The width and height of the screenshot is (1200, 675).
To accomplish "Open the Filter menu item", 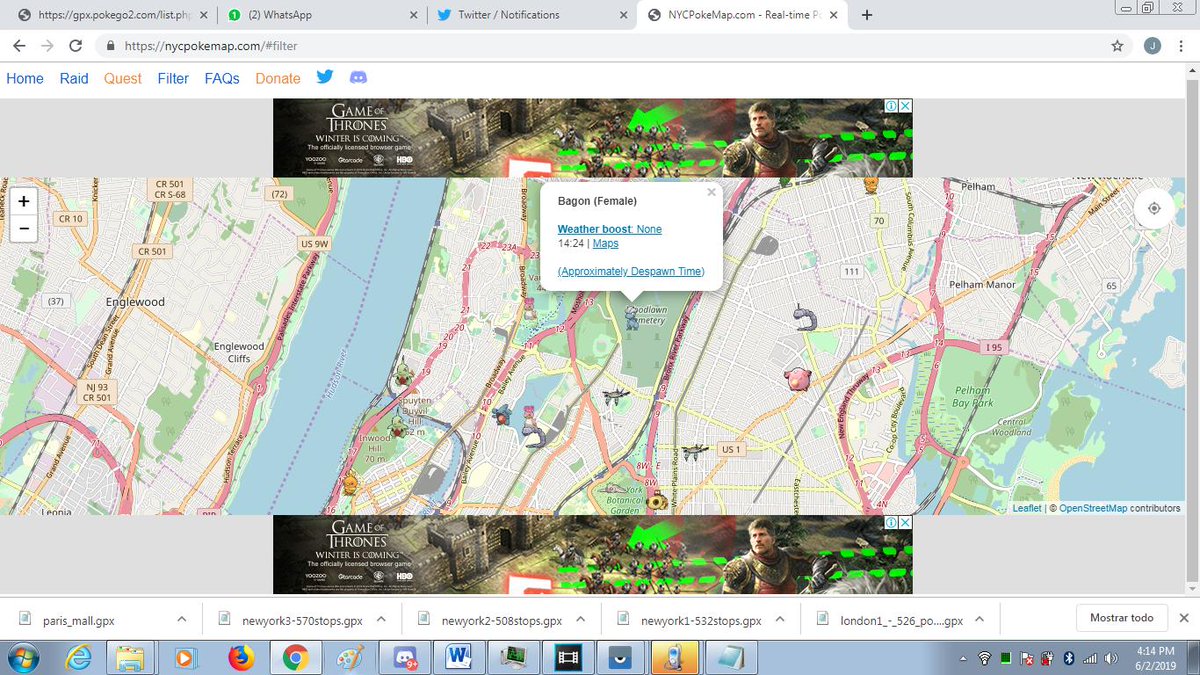I will pyautogui.click(x=173, y=78).
